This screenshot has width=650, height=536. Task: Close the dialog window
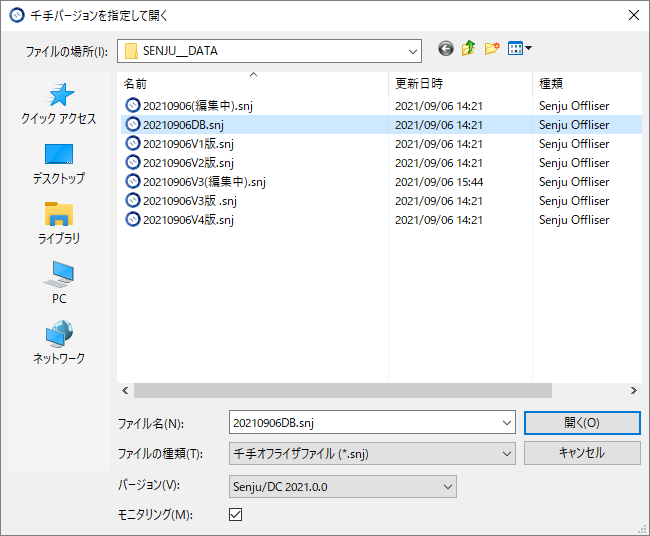(x=633, y=15)
